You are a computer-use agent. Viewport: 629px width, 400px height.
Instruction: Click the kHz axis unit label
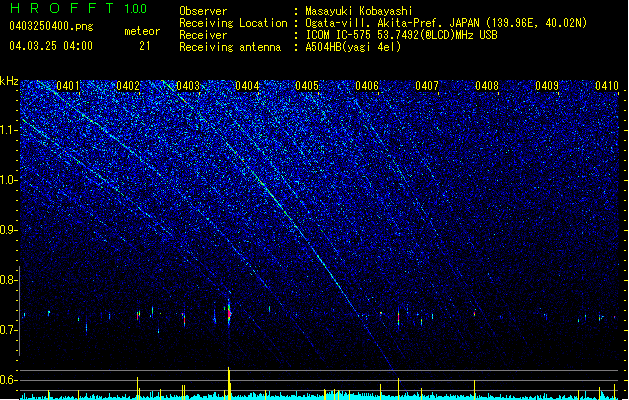[x=9, y=81]
